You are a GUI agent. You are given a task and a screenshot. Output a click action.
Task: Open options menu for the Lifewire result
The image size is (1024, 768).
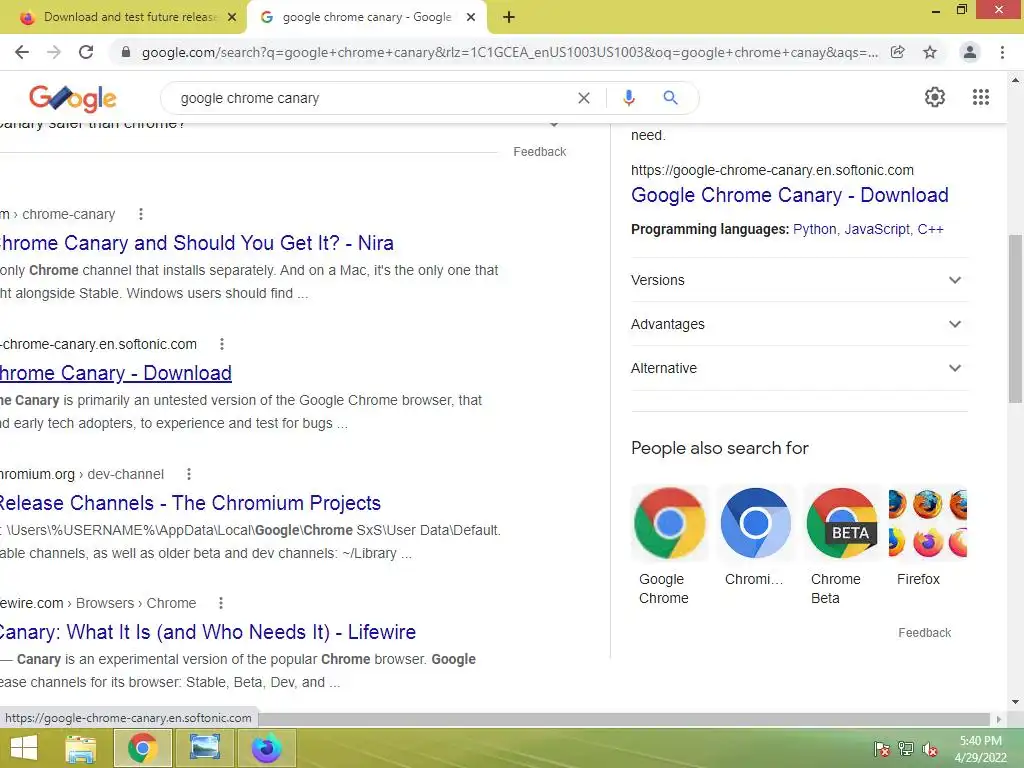pyautogui.click(x=221, y=603)
